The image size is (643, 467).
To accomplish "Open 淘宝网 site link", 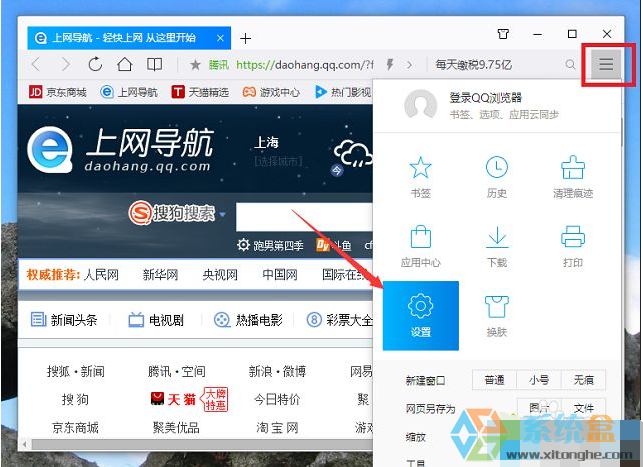I will tap(277, 428).
